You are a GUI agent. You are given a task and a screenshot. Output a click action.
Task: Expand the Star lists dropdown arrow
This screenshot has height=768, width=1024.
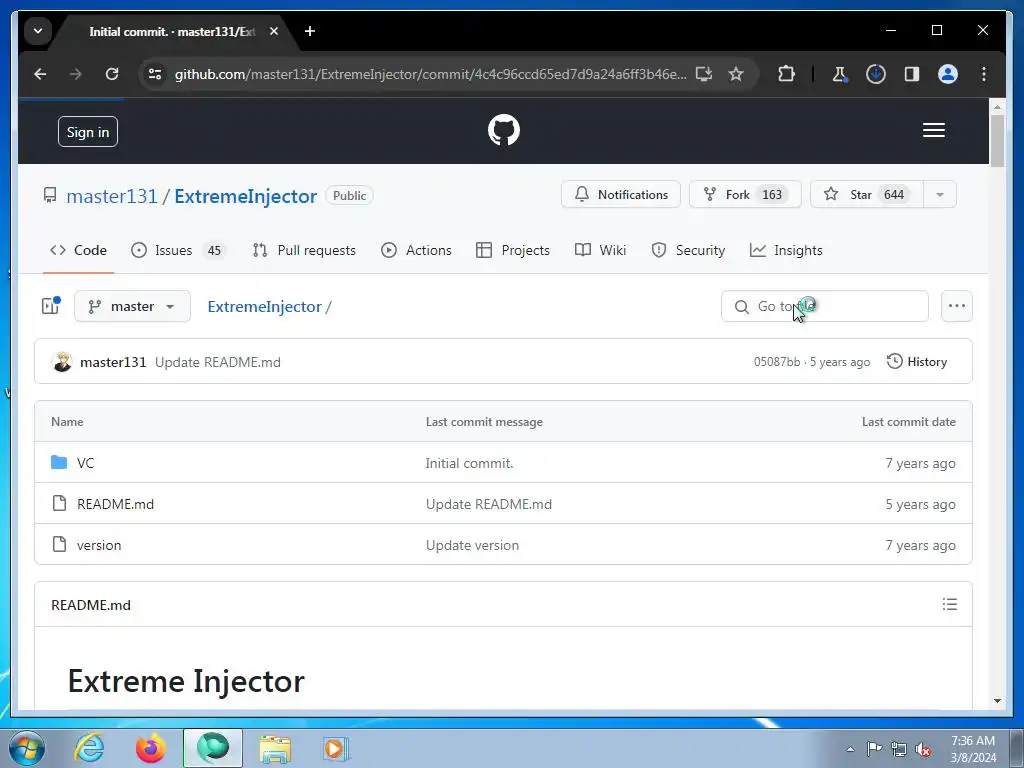pos(940,195)
